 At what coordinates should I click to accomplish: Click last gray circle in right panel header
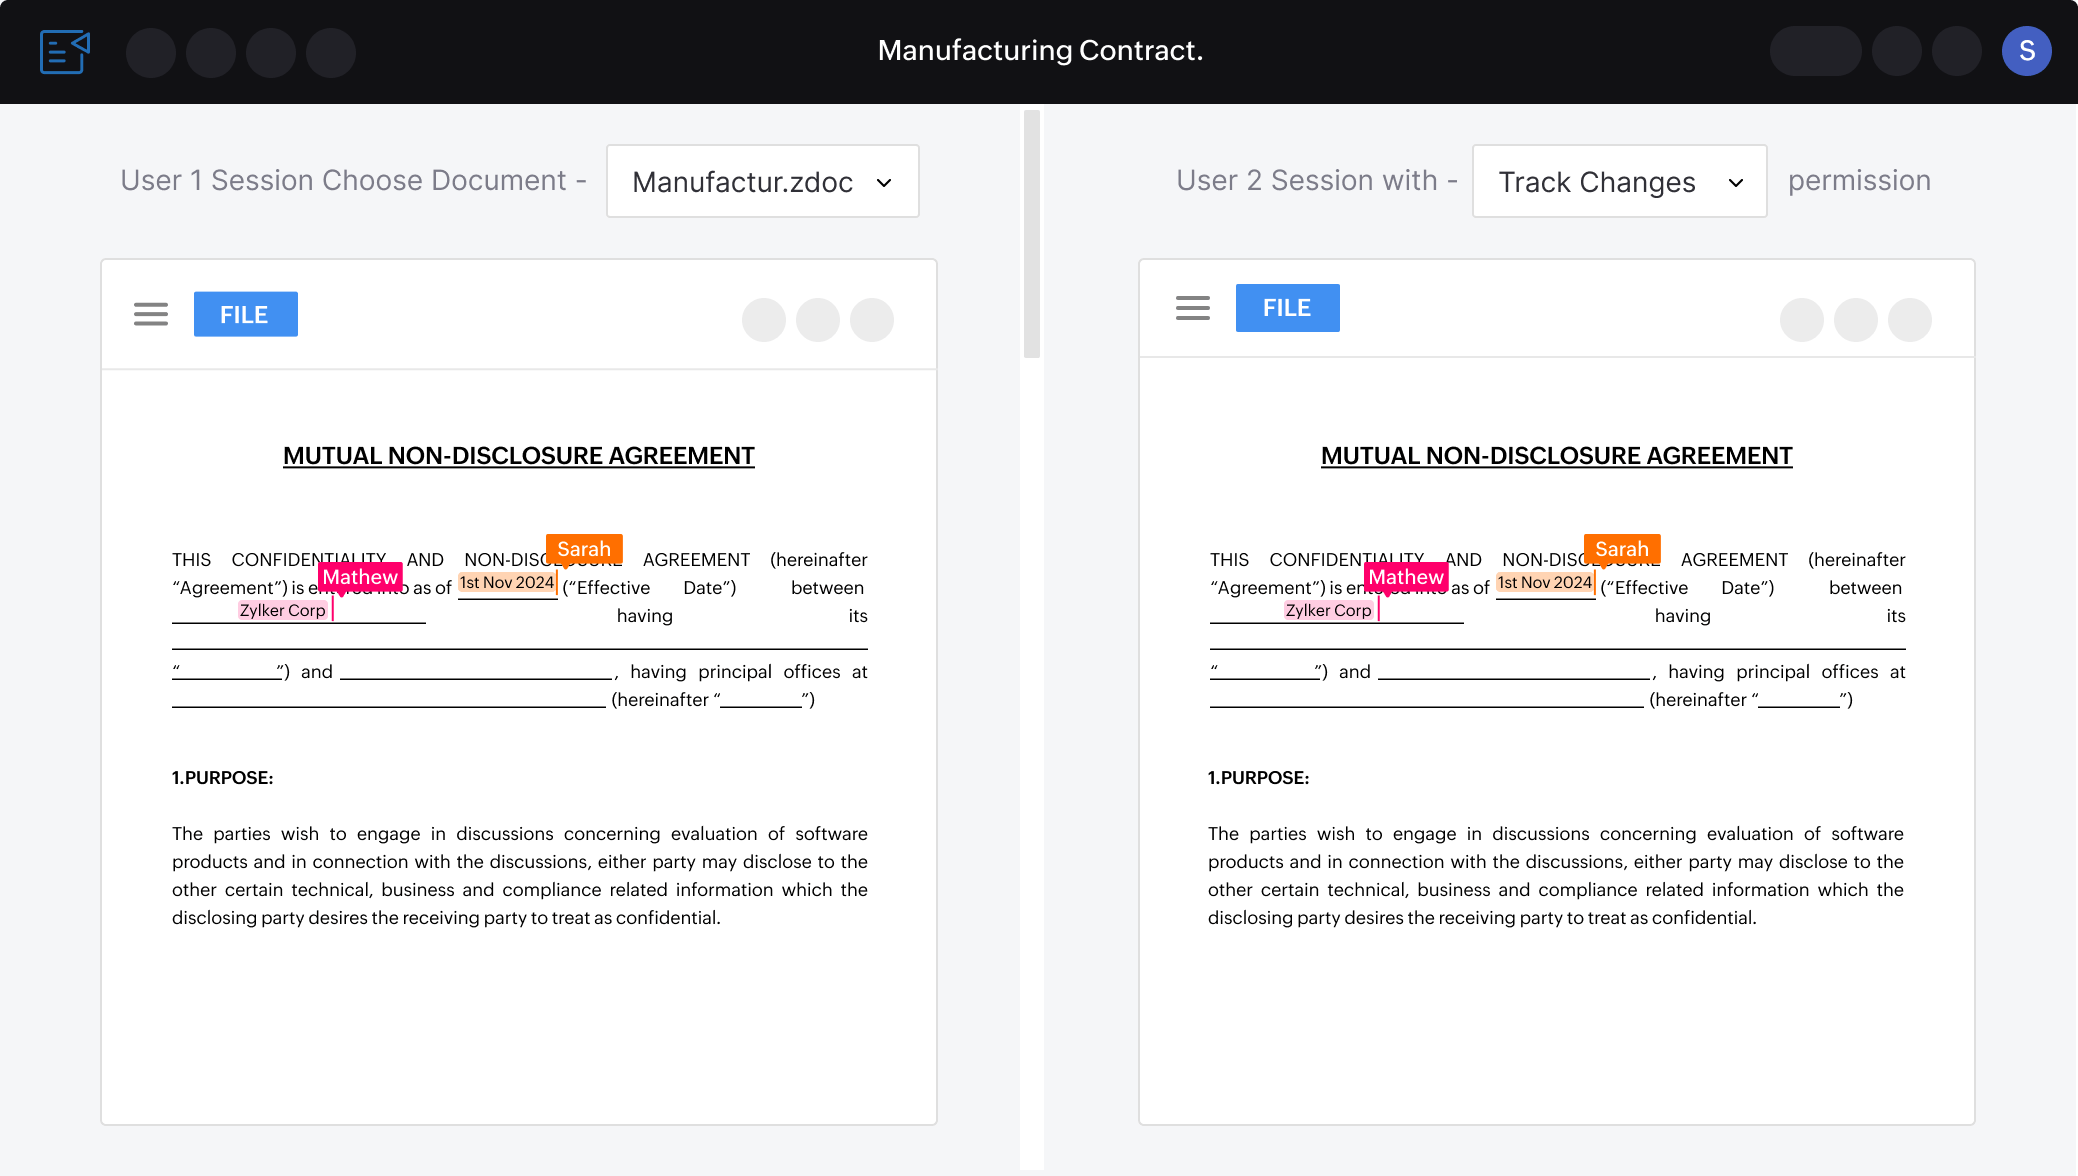(1909, 320)
